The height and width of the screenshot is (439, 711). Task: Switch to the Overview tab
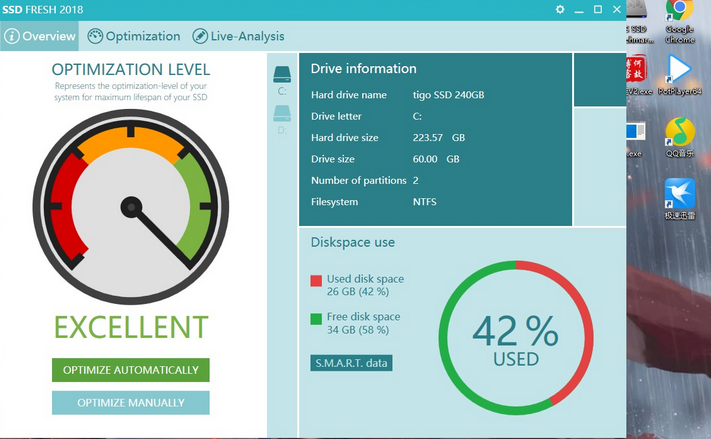[x=40, y=36]
